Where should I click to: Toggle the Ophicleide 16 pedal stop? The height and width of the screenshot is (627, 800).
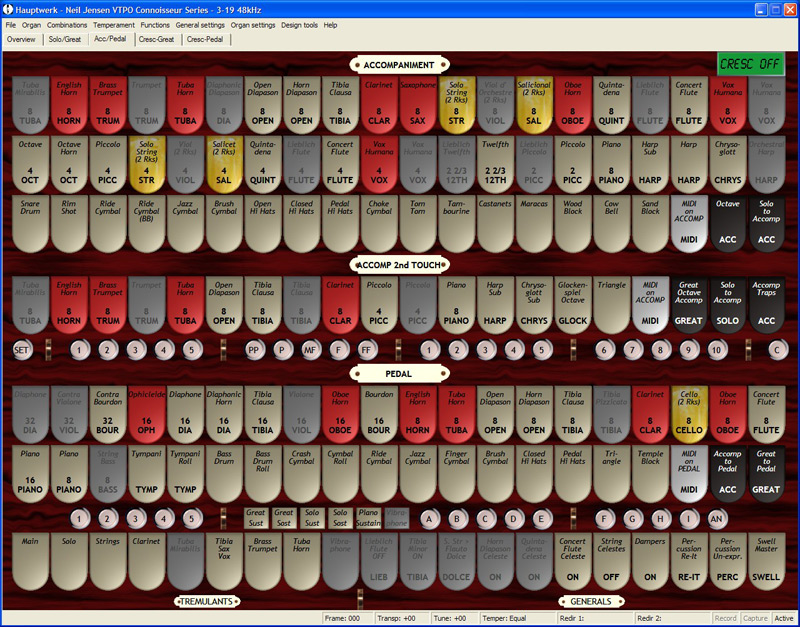[146, 413]
